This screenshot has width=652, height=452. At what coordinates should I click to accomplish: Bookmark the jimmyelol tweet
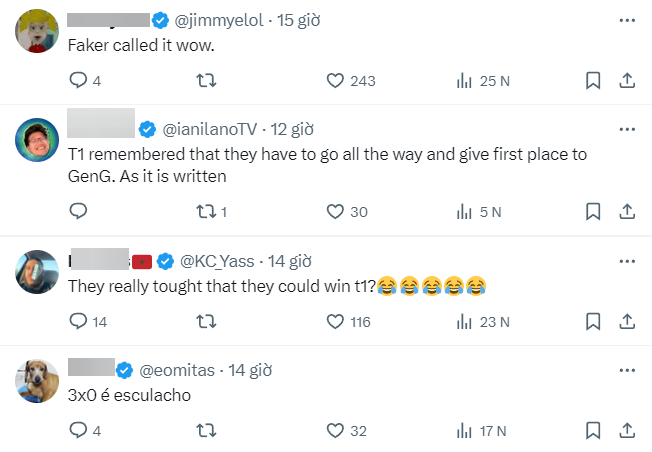click(592, 81)
